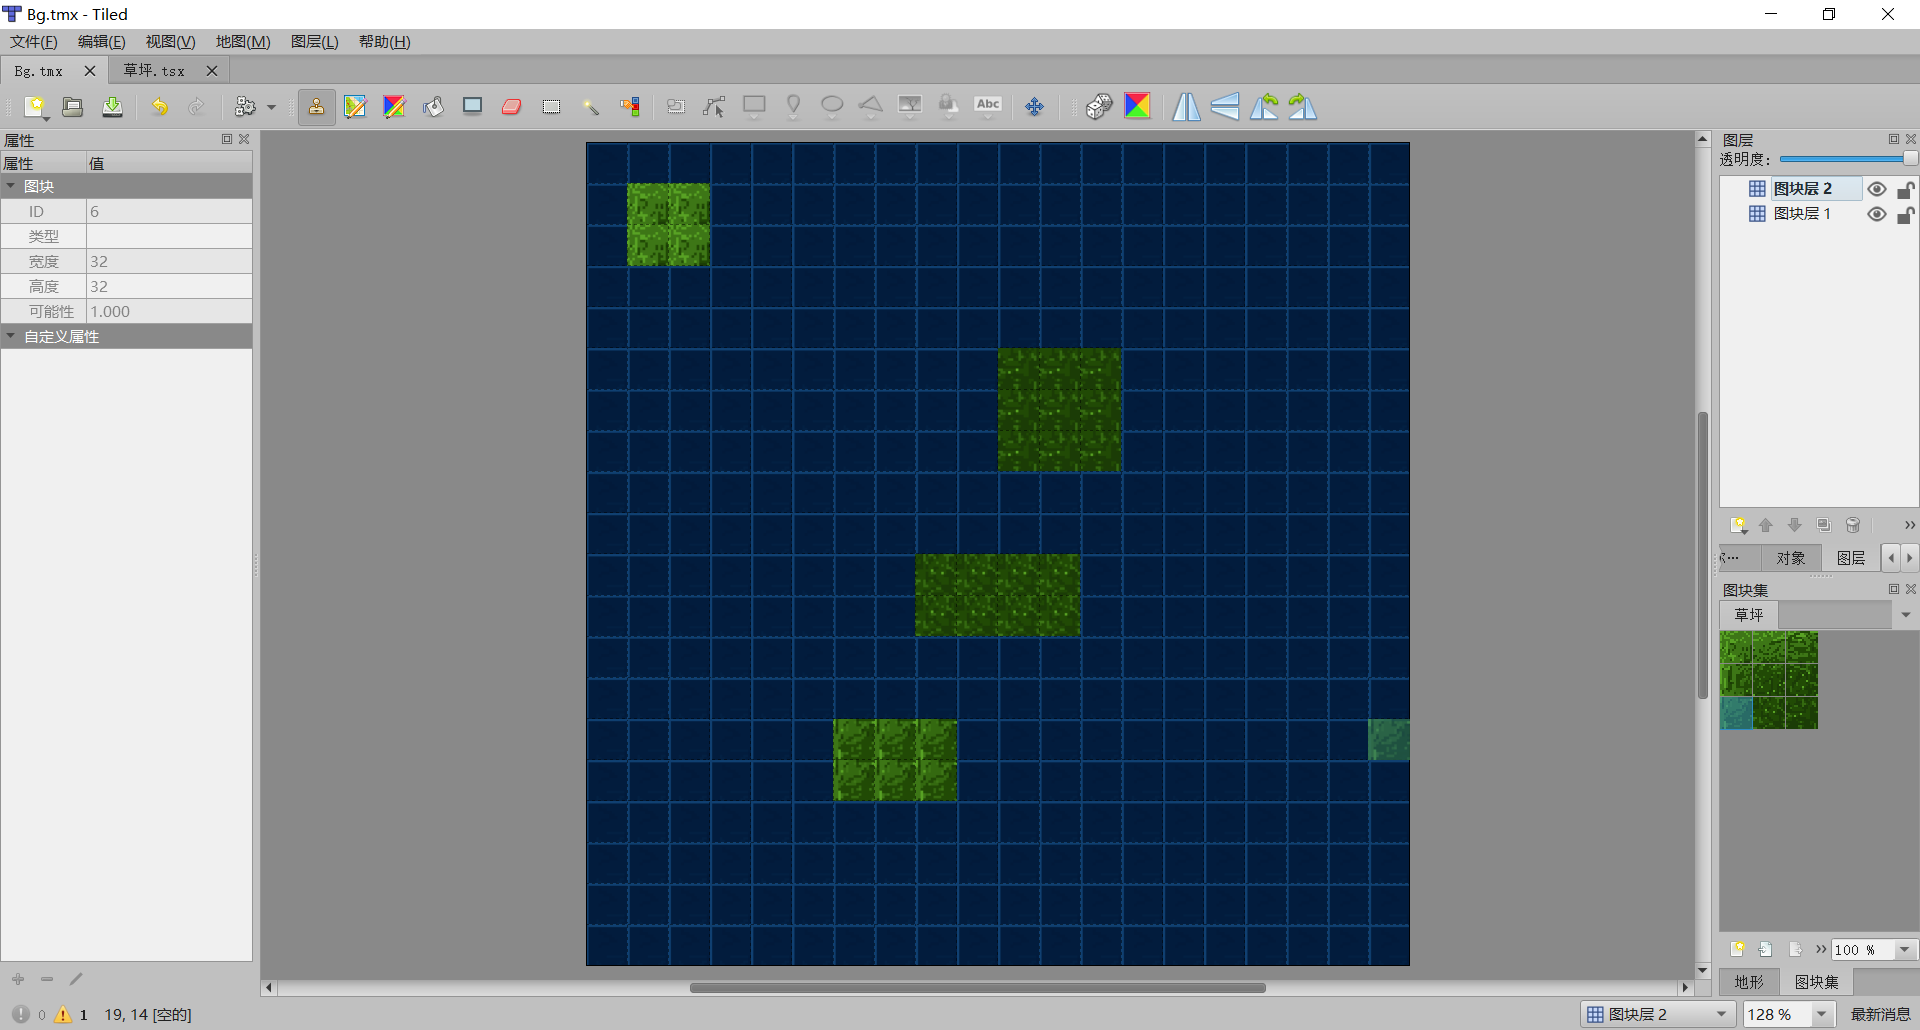This screenshot has width=1920, height=1030.
Task: Lock layer 图块层 1
Action: point(1906,214)
